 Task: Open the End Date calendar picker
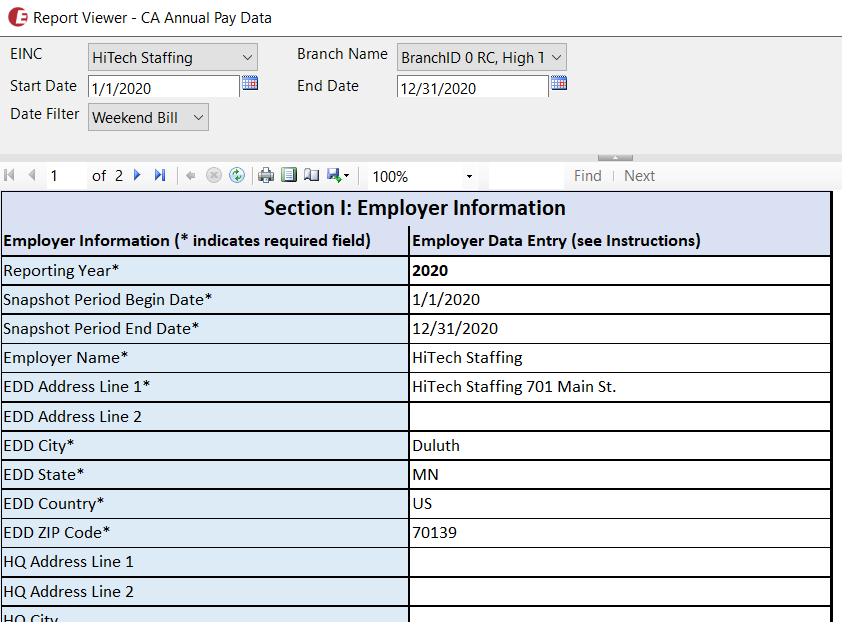(x=559, y=84)
